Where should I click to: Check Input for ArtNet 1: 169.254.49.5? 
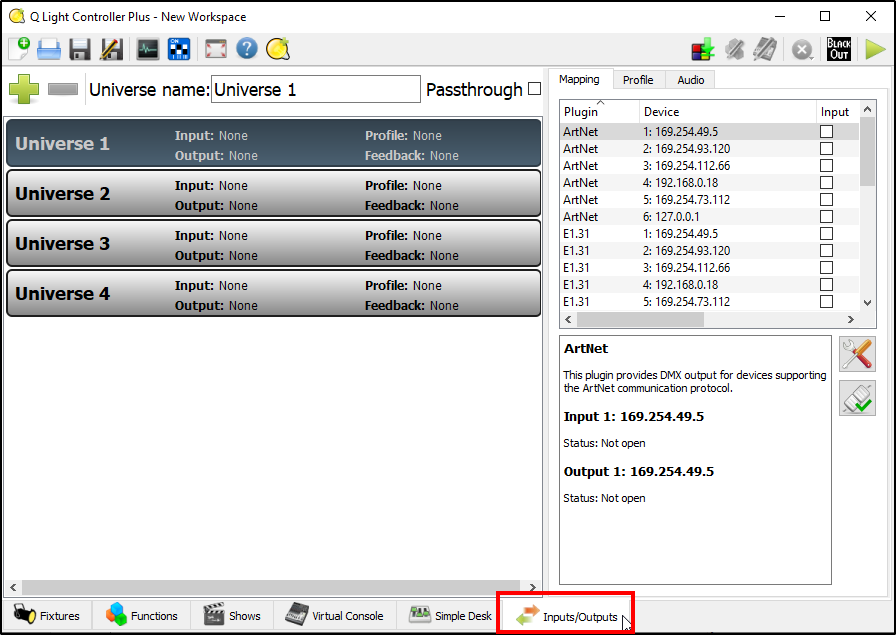click(x=826, y=131)
